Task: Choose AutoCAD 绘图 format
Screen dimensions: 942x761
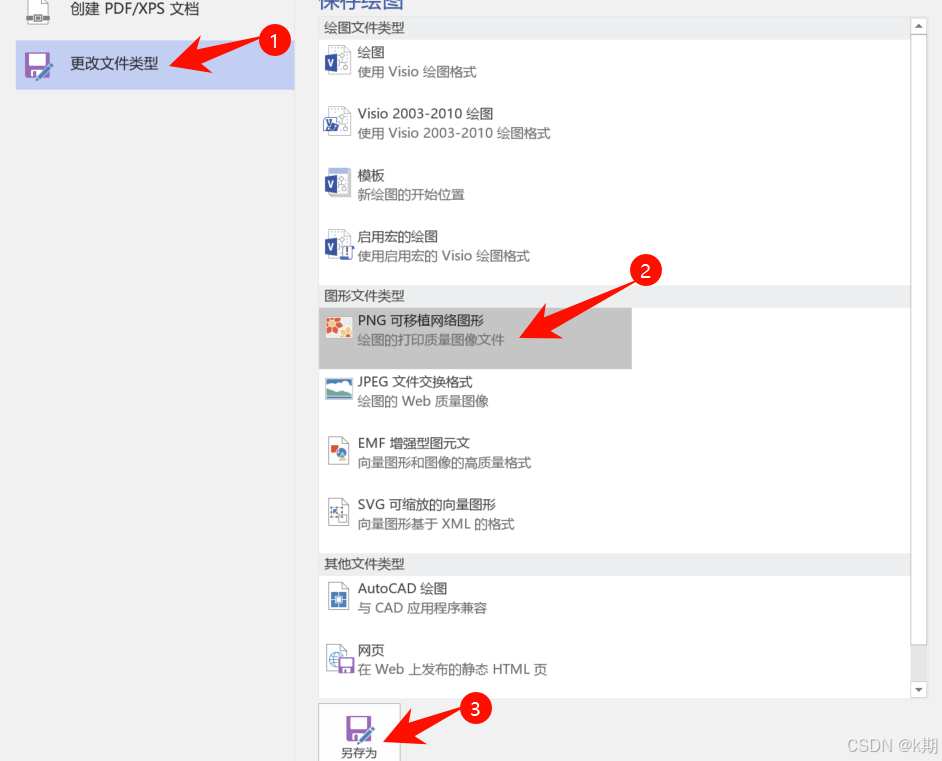Action: pos(403,589)
